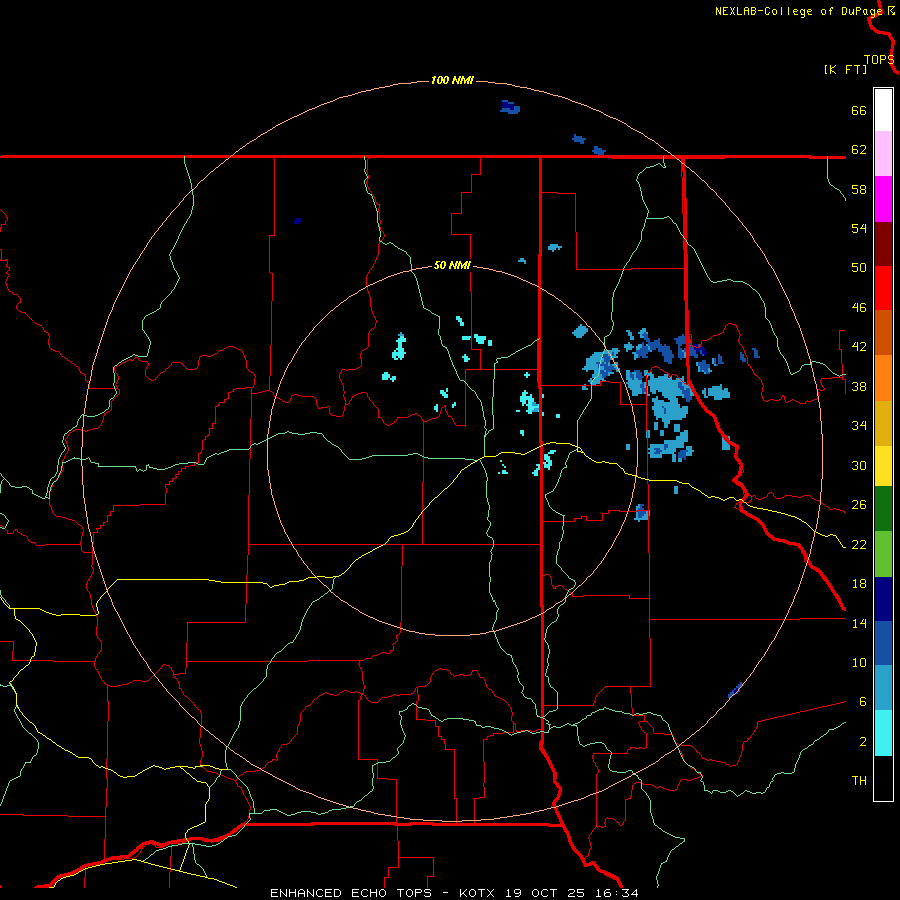Image resolution: width=900 pixels, height=900 pixels.
Task: Click the K FT units label
Action: coord(845,69)
